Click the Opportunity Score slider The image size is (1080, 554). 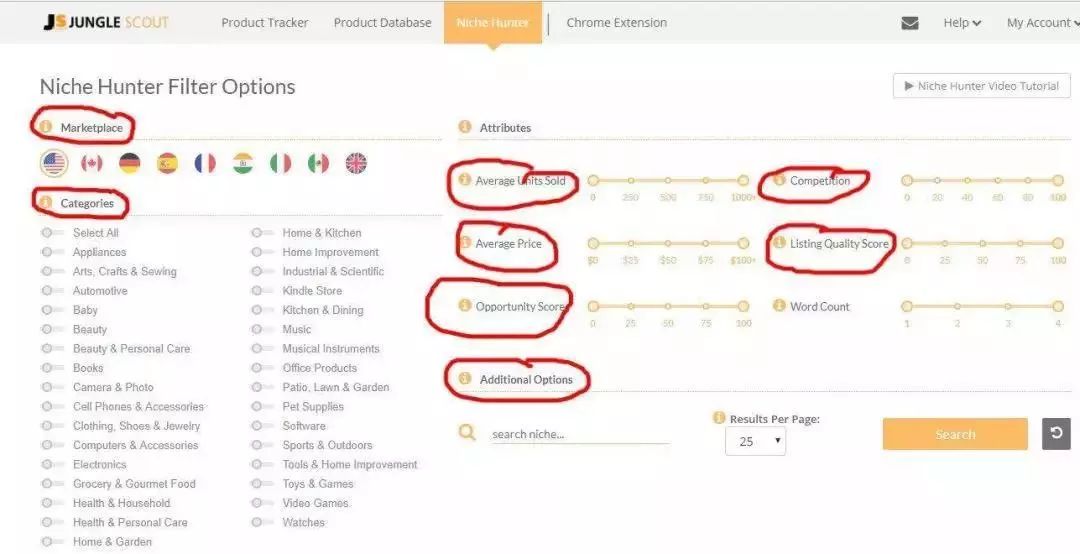[x=668, y=306]
